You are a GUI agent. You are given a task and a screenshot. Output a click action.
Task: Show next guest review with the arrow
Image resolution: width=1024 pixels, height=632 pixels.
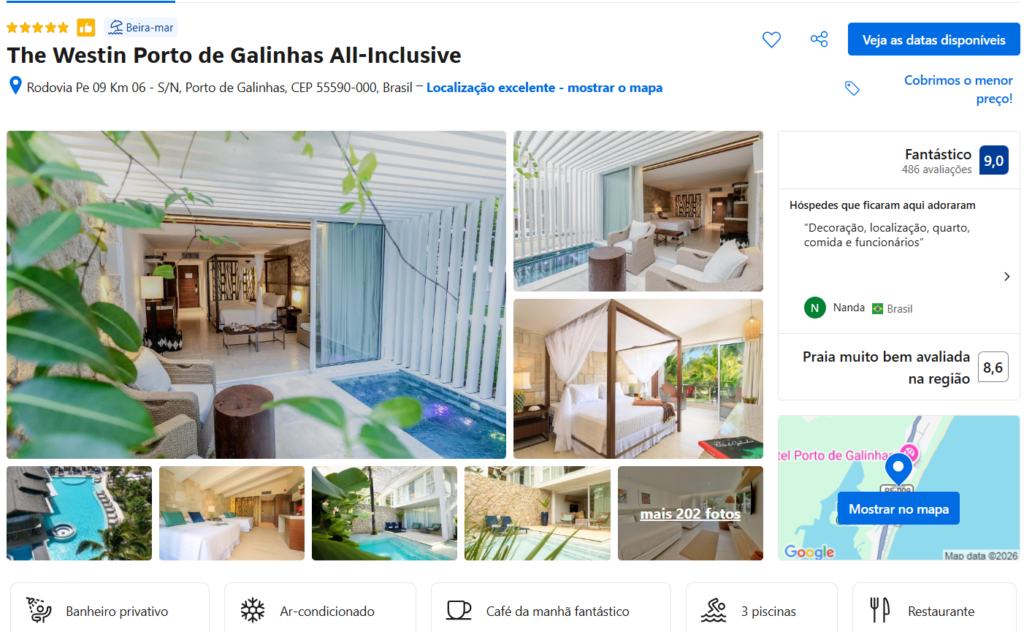coord(1006,277)
